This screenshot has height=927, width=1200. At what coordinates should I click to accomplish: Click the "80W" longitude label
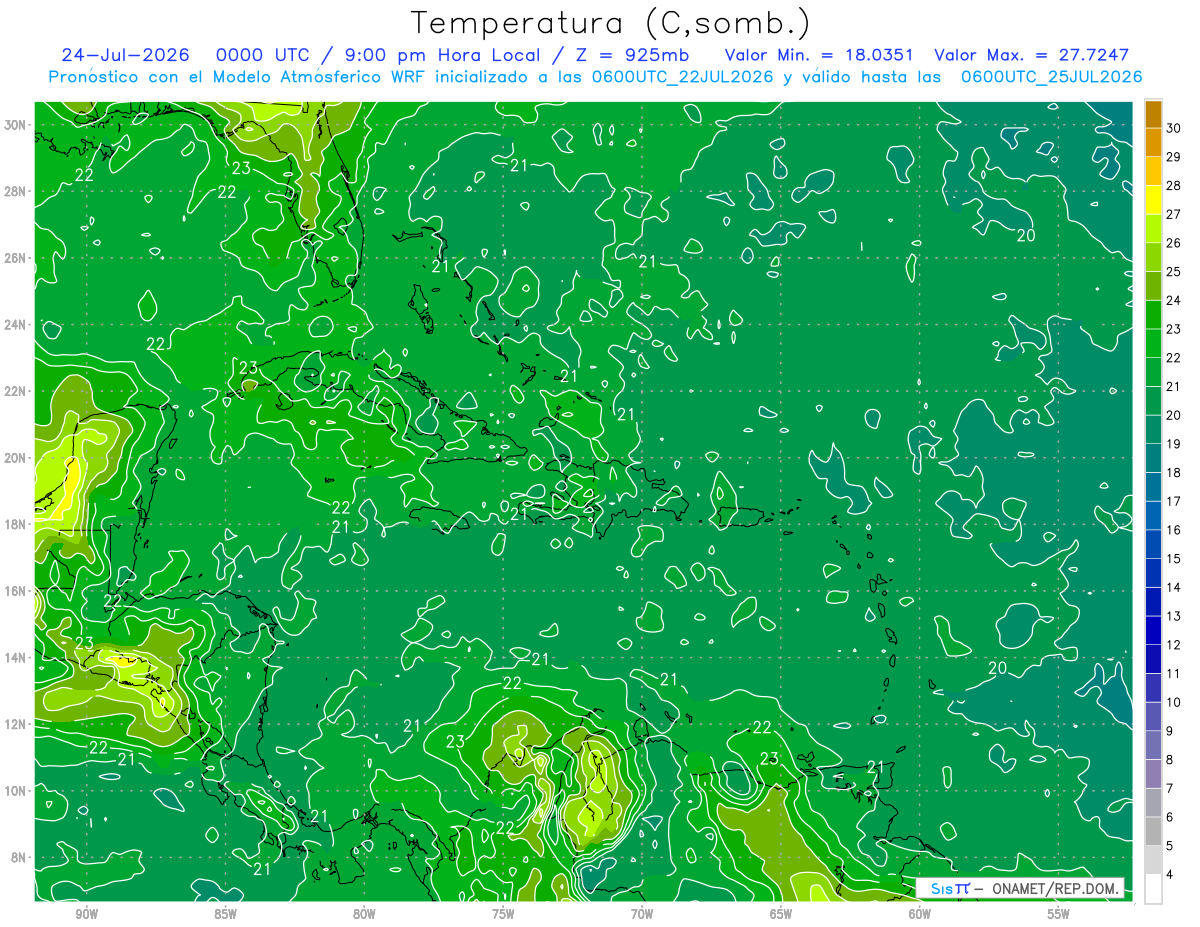[364, 914]
